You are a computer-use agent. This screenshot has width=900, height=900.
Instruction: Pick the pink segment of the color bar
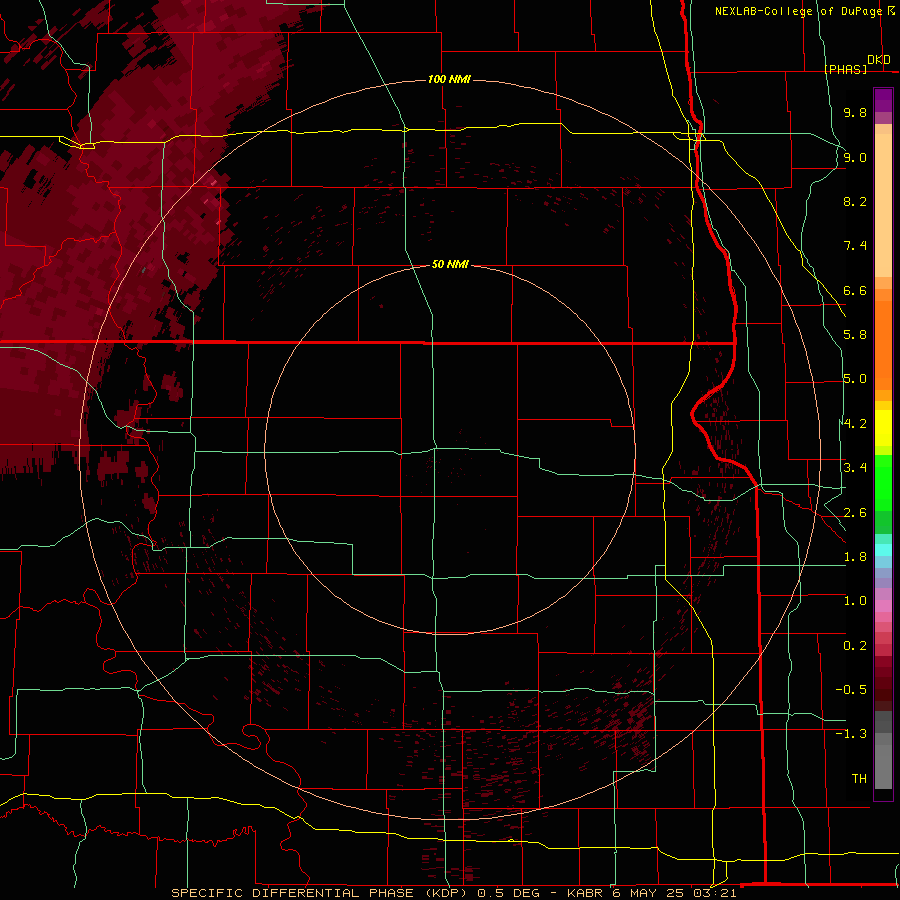tap(883, 606)
